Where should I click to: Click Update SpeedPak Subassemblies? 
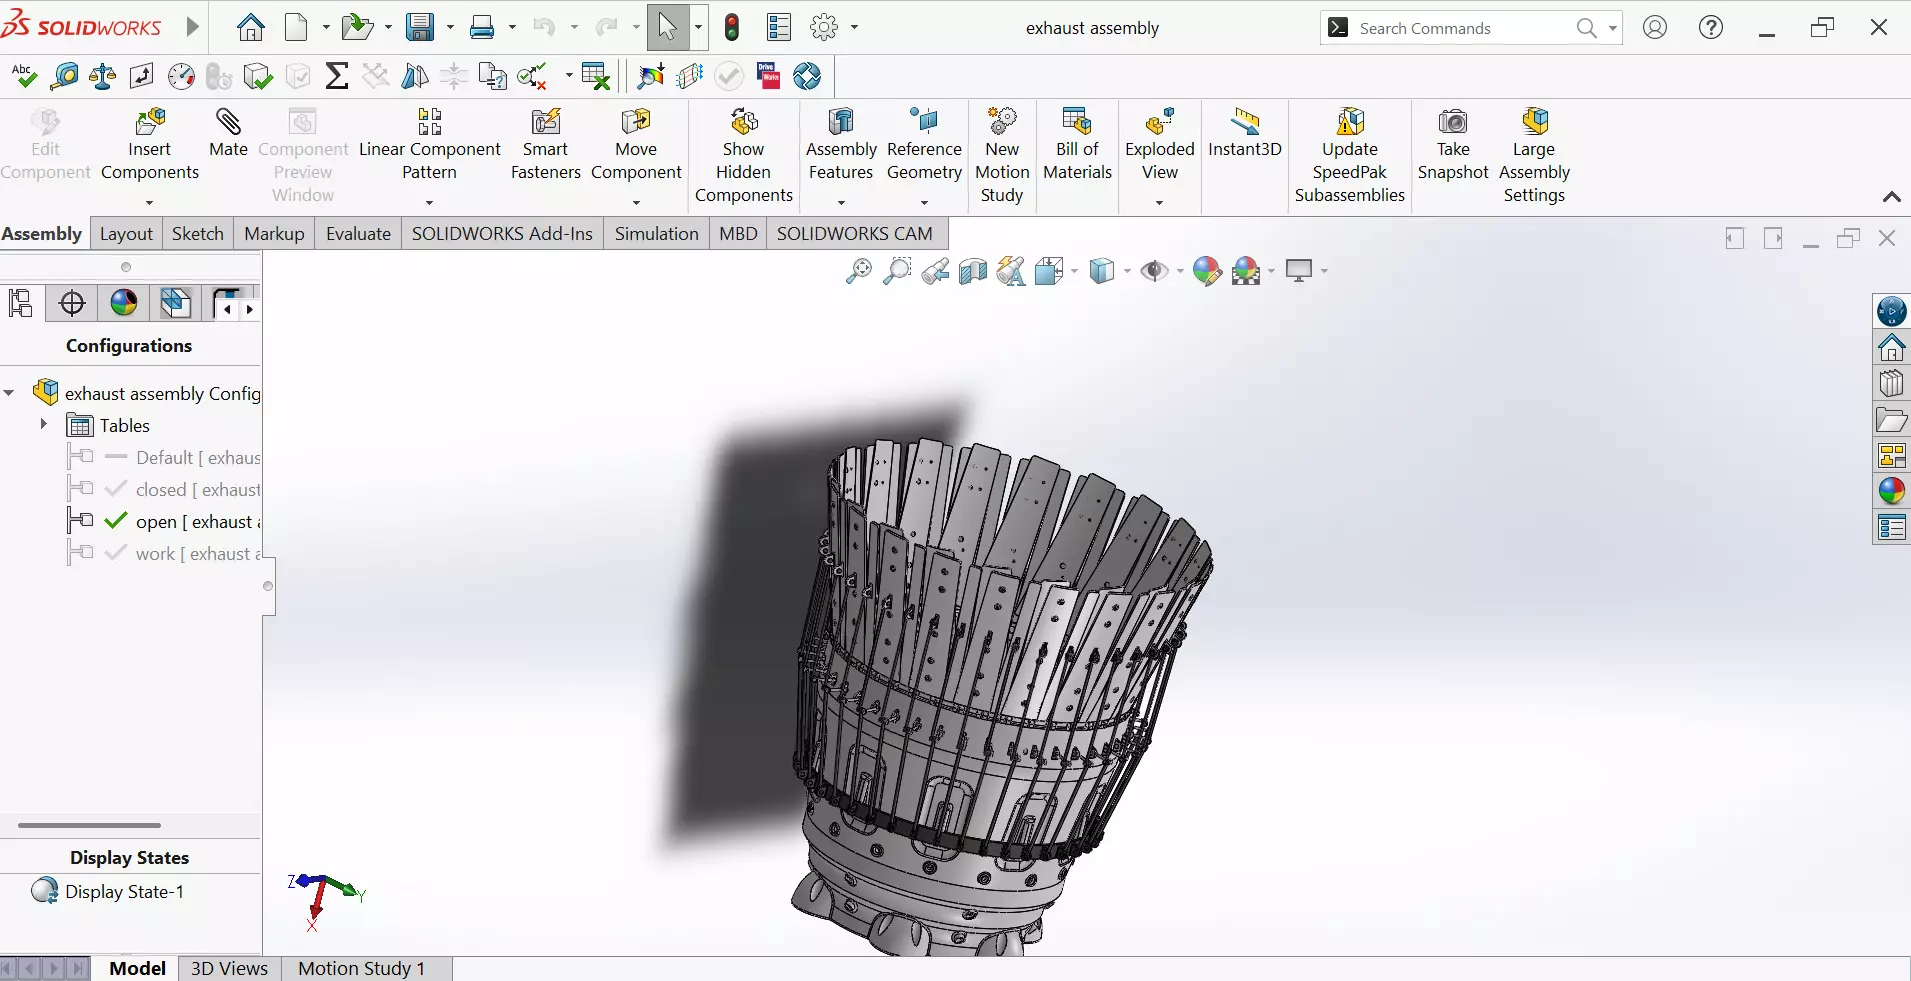coord(1350,155)
